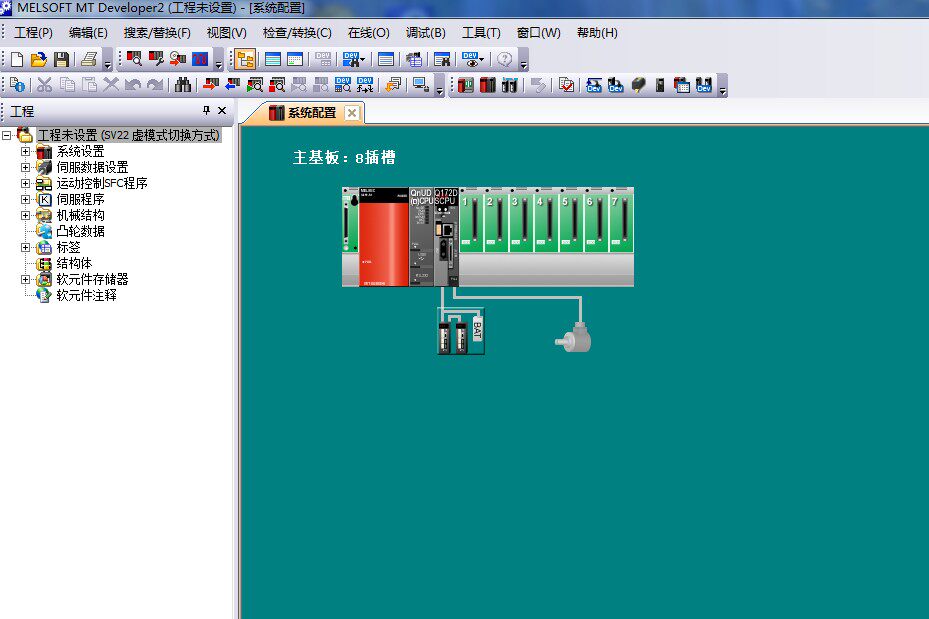Open the 工具(T) menu
The width and height of the screenshot is (929, 619).
point(481,33)
